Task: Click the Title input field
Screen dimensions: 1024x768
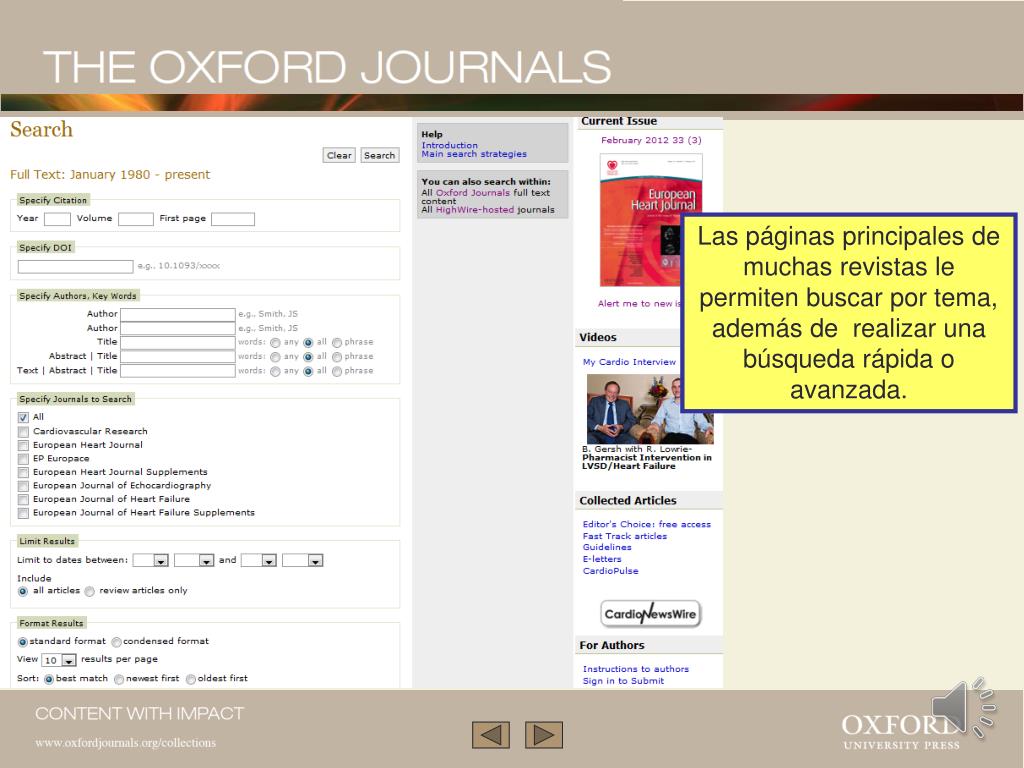Action: click(178, 343)
